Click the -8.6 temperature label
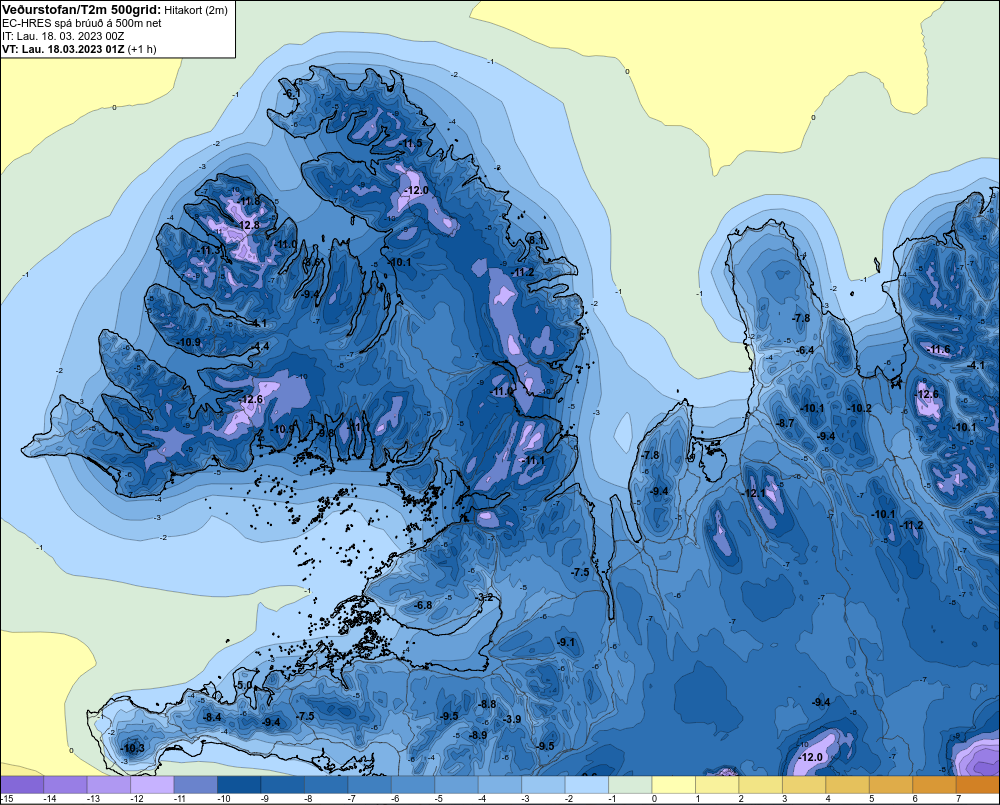1000x805 pixels. click(311, 262)
